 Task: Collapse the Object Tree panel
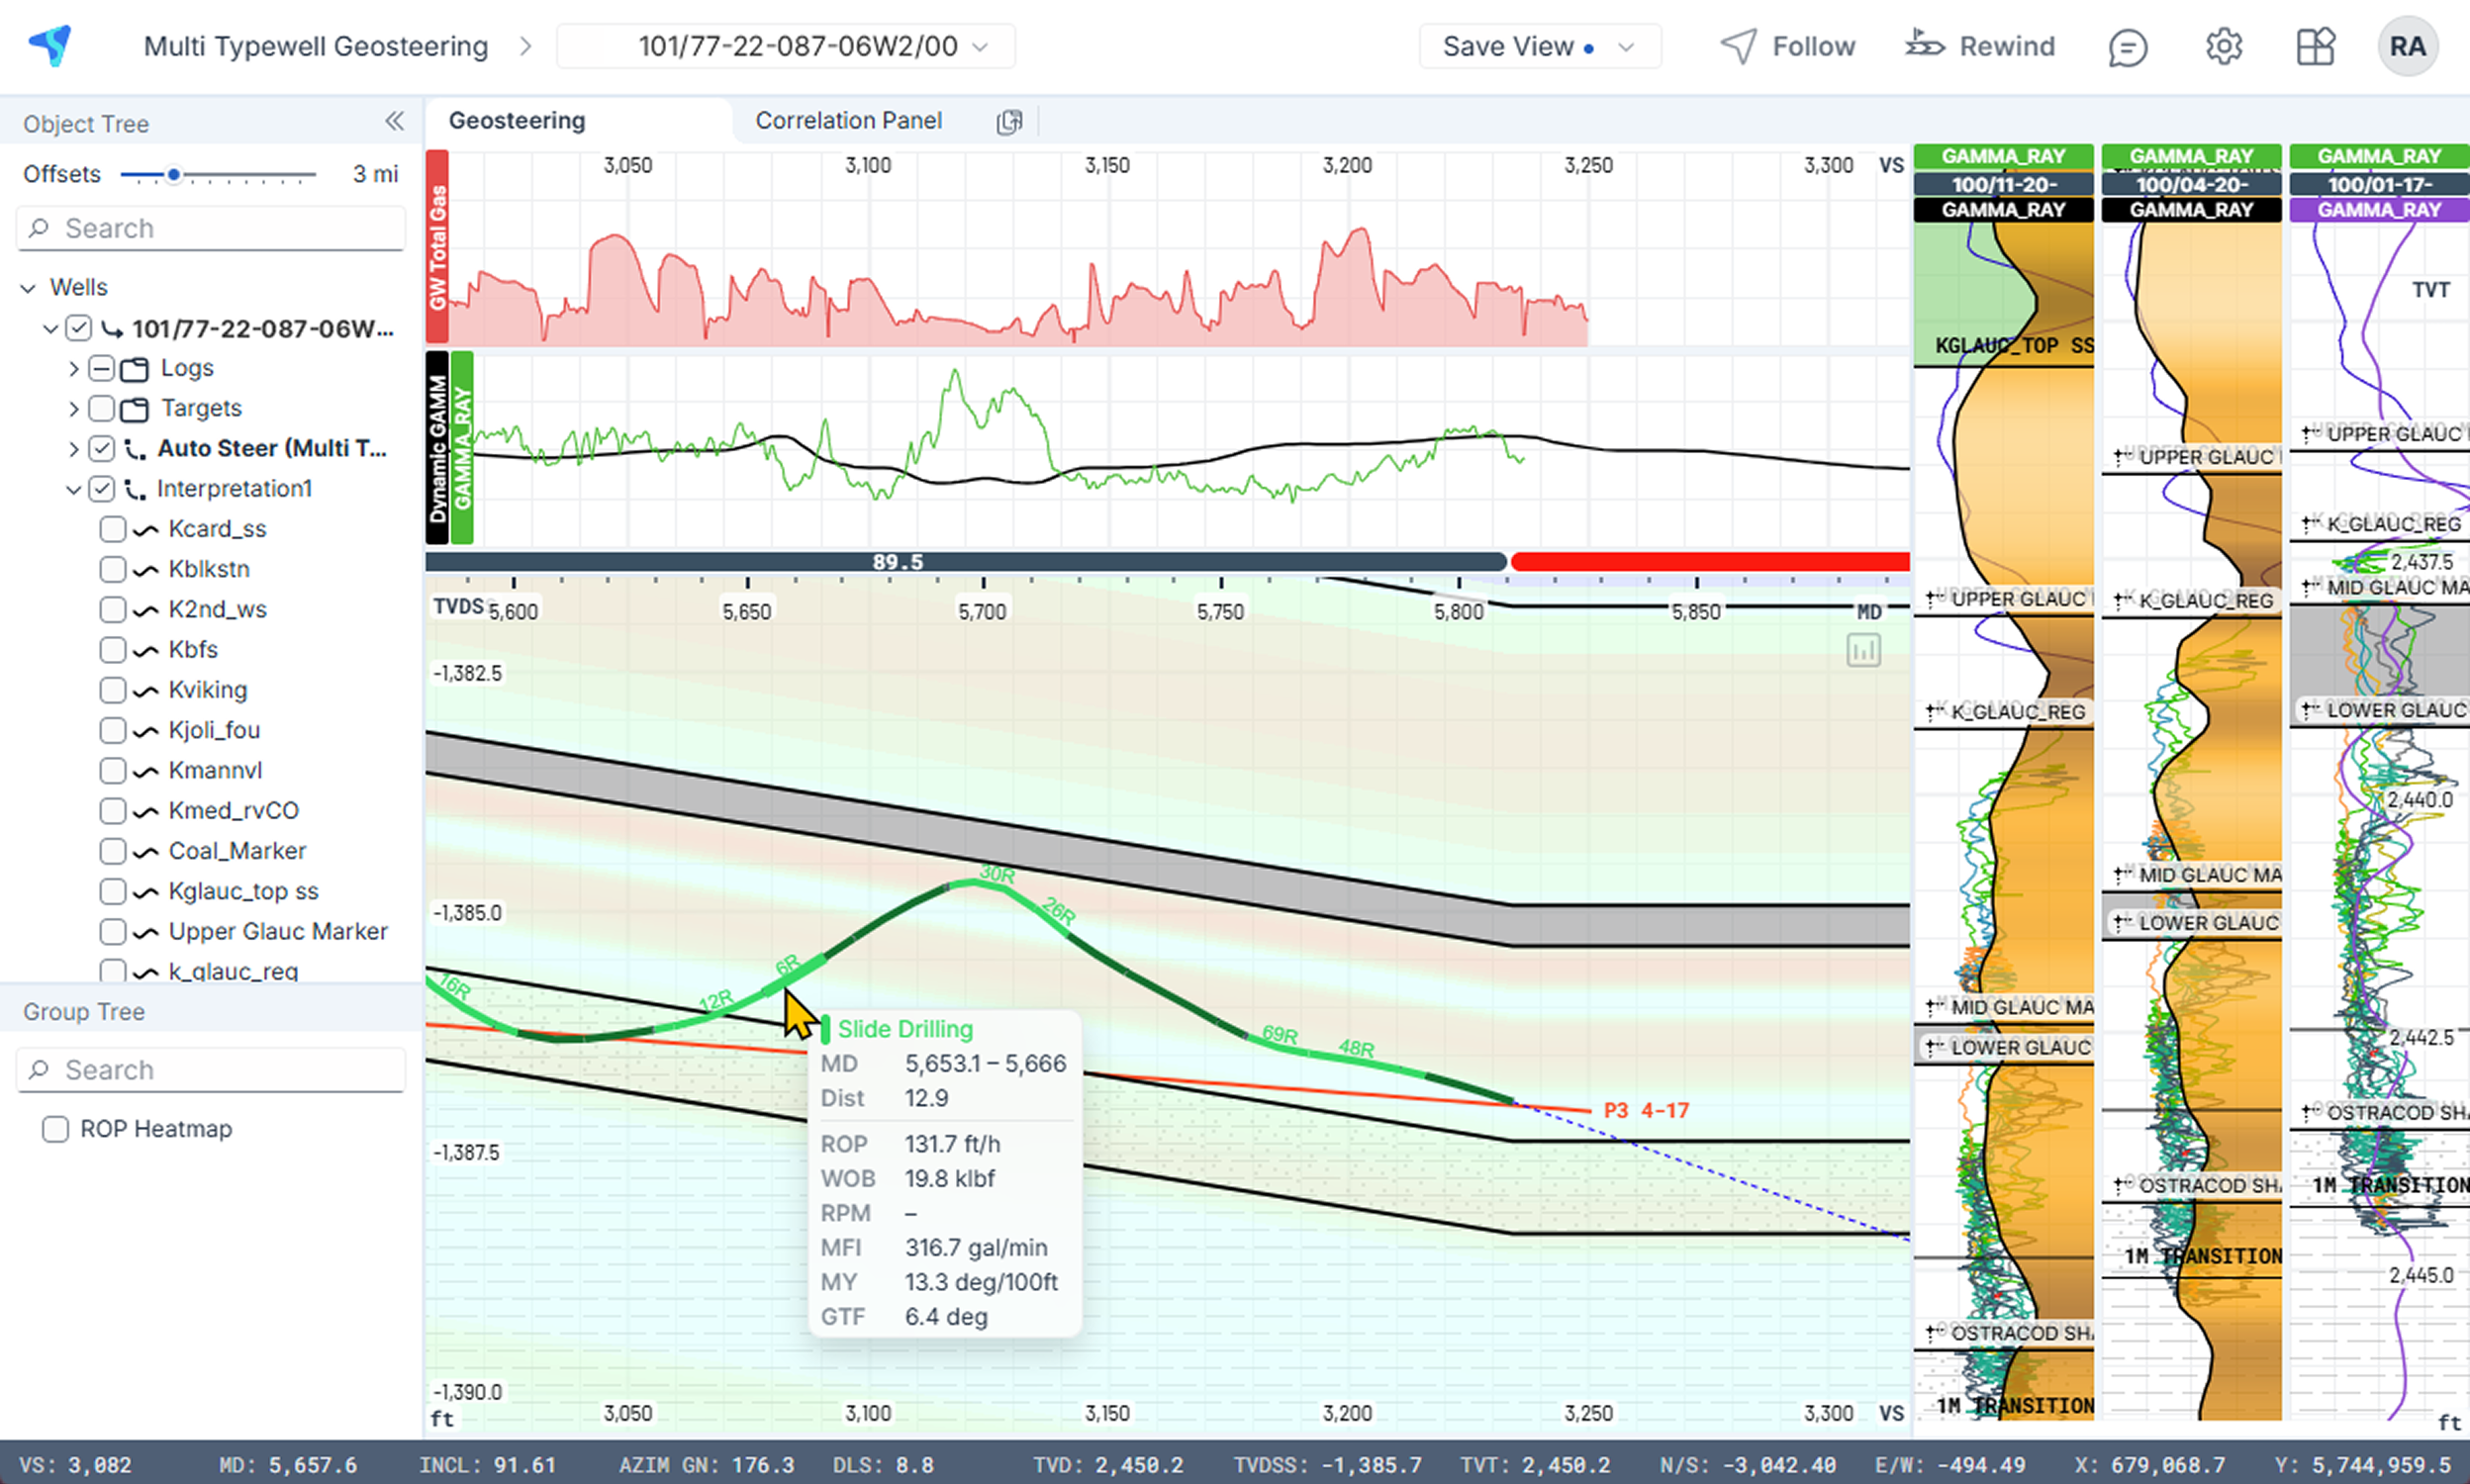pos(394,122)
